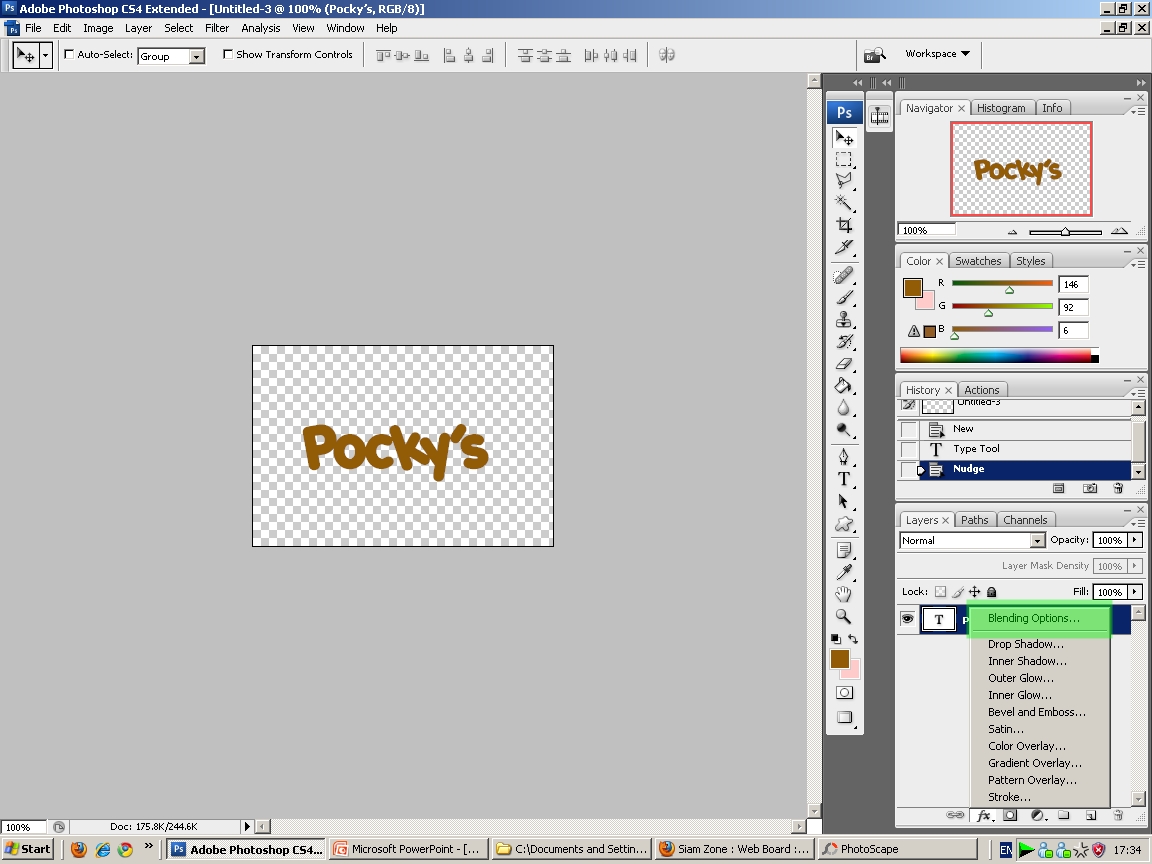Select the Healing Brush tool

844,275
